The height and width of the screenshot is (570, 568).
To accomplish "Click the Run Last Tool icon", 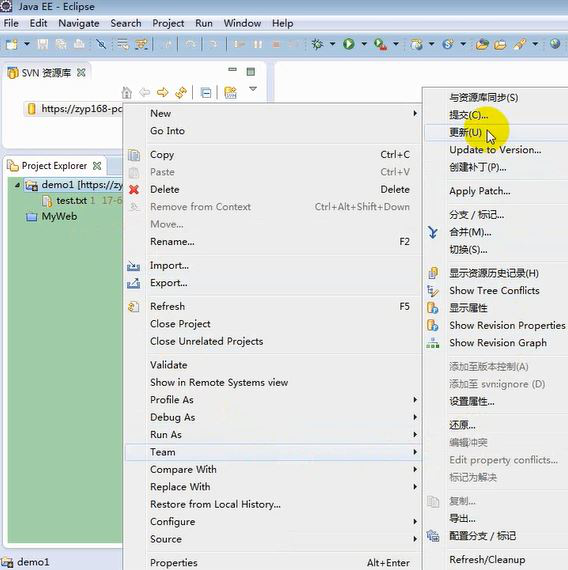I will tap(380, 44).
